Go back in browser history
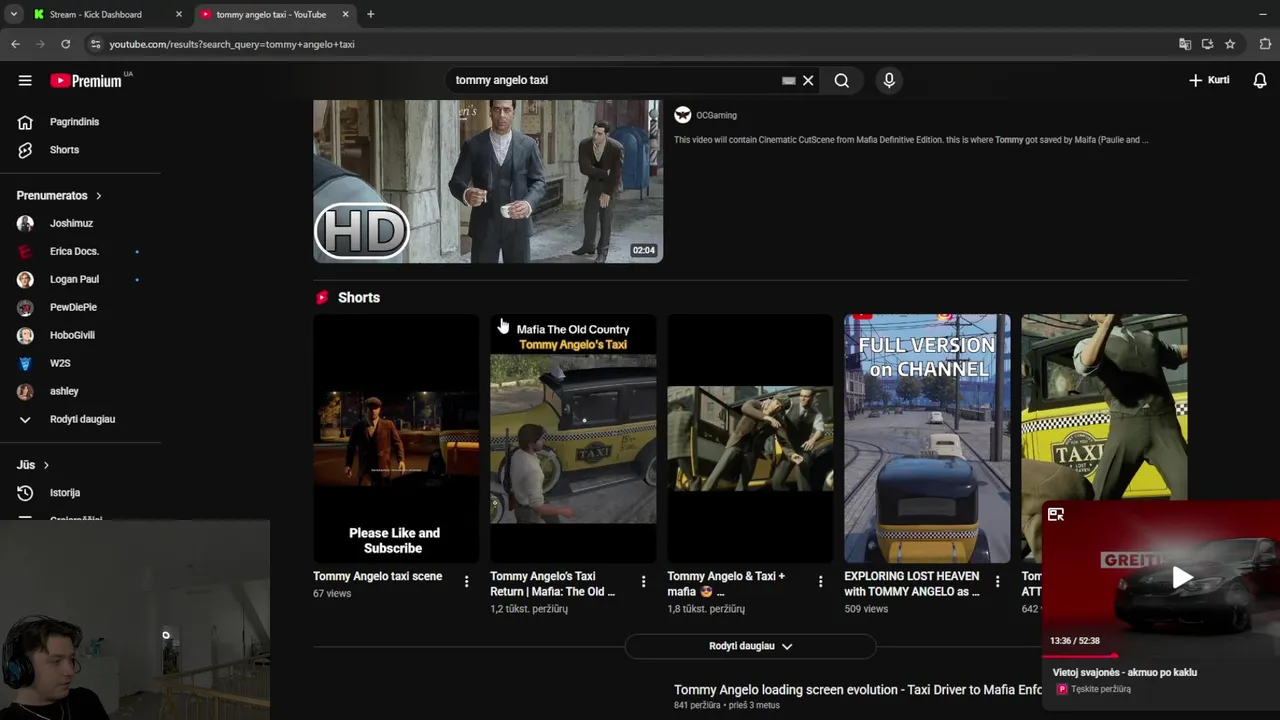Image resolution: width=1280 pixels, height=720 pixels. [15, 44]
